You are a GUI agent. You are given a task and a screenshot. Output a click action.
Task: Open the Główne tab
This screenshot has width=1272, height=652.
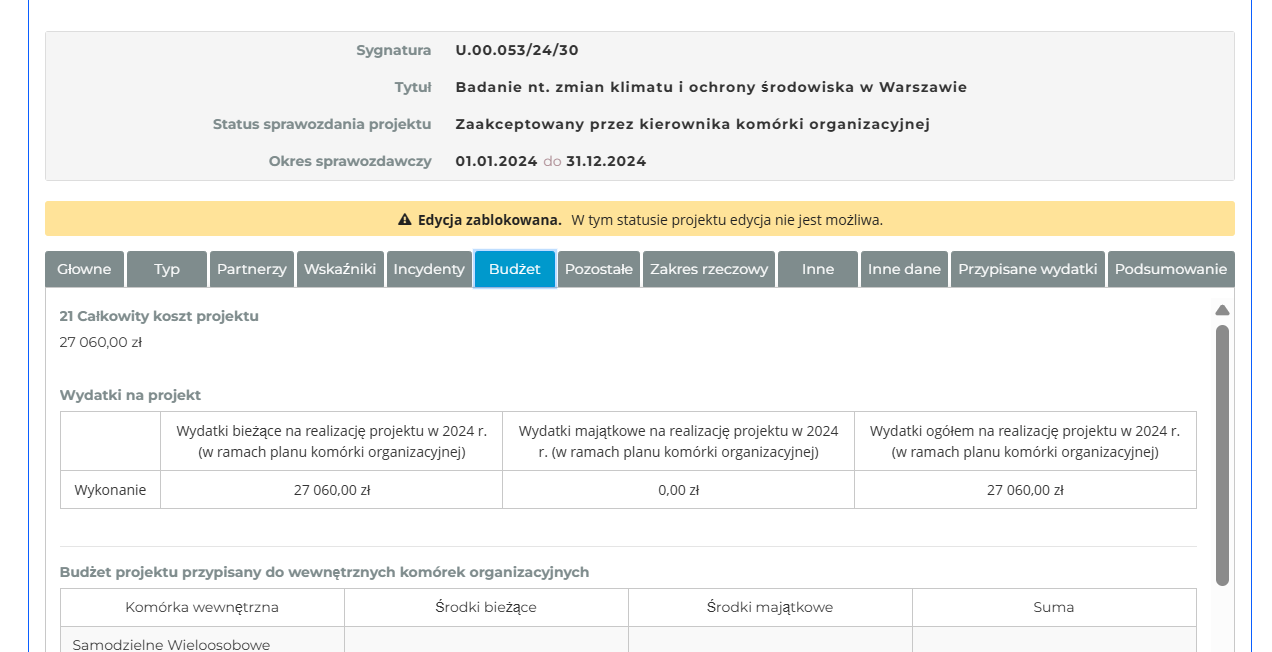[84, 269]
